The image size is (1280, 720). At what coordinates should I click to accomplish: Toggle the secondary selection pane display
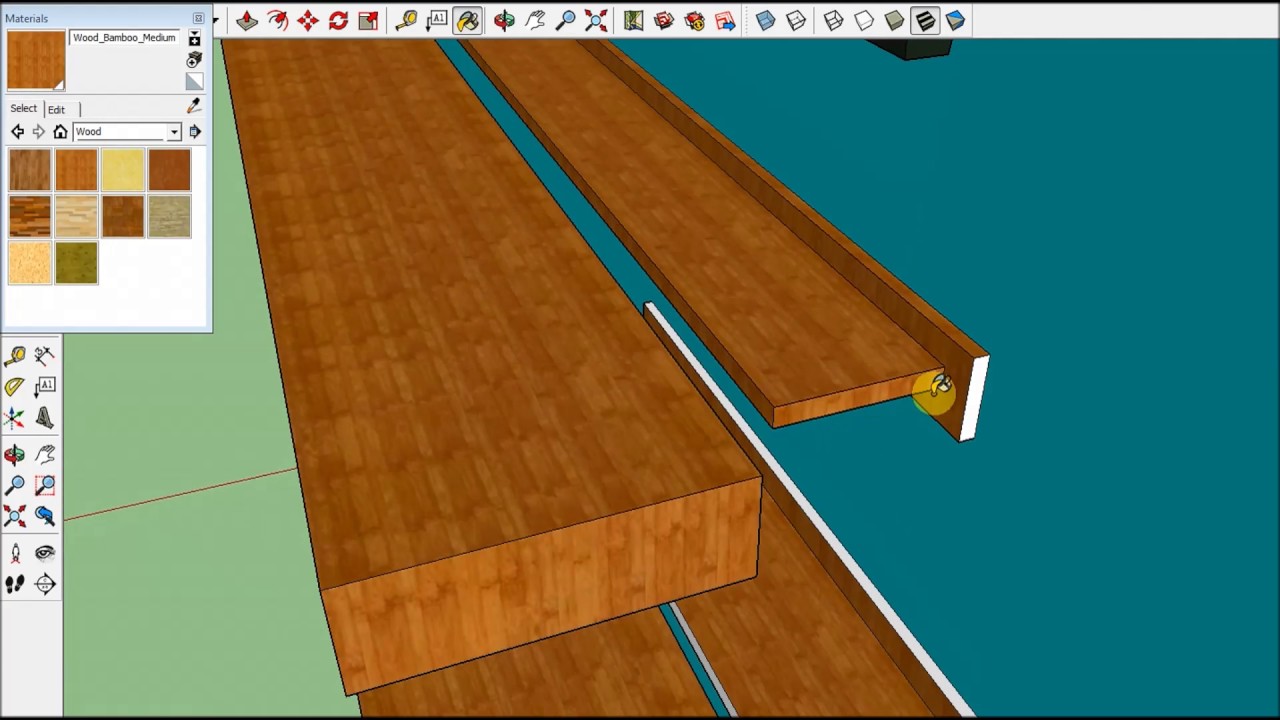194,39
